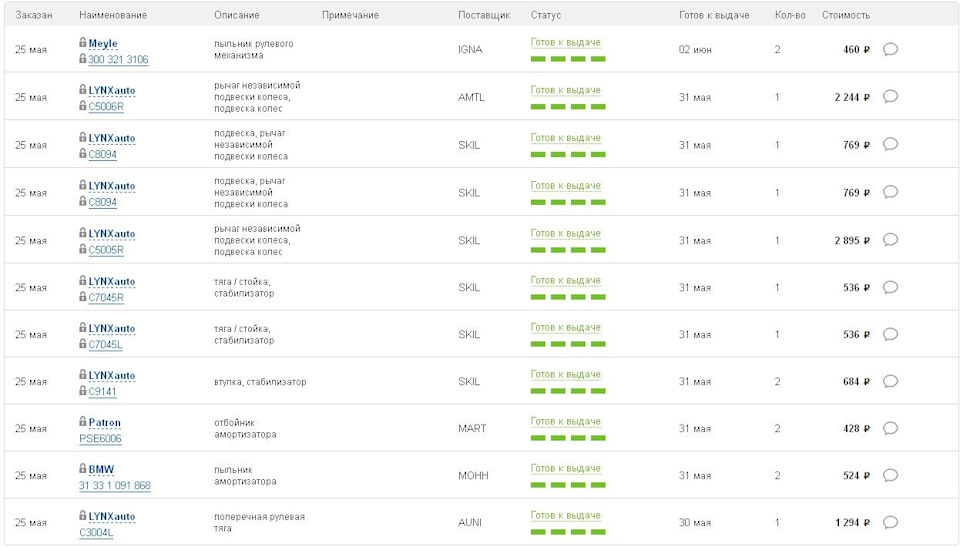Open comment bubble for Meyle order row
Image resolution: width=960 pixels, height=547 pixels.
[890, 49]
